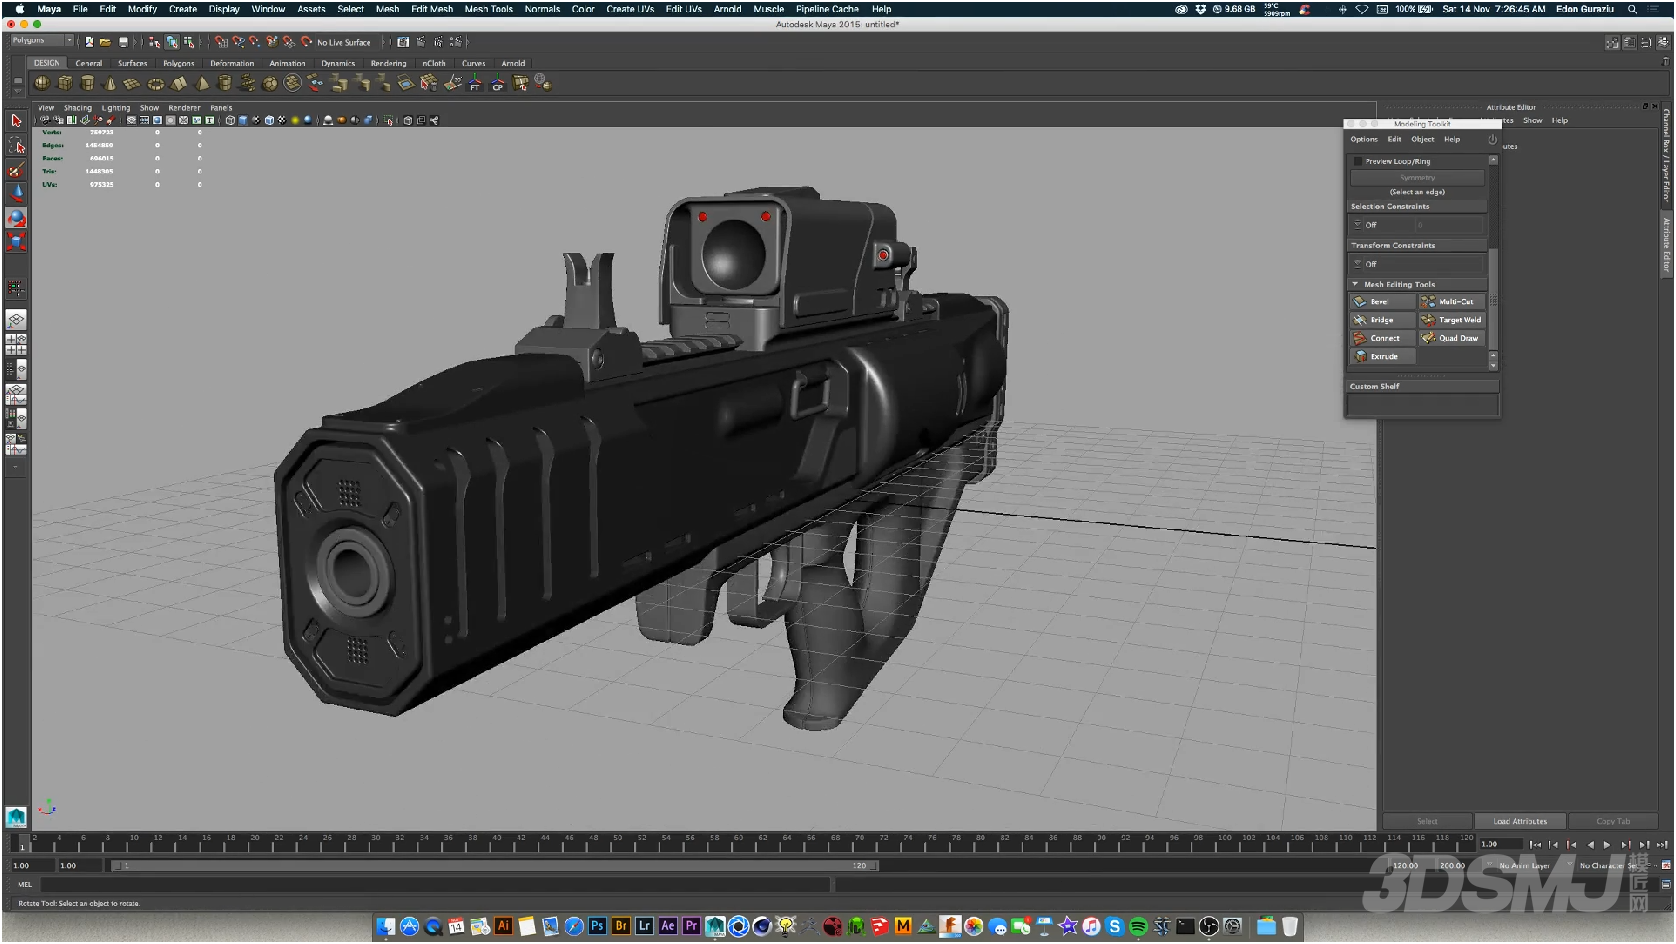Switch to Polygons shelf tab
Image resolution: width=1676 pixels, height=944 pixels.
[x=179, y=63]
